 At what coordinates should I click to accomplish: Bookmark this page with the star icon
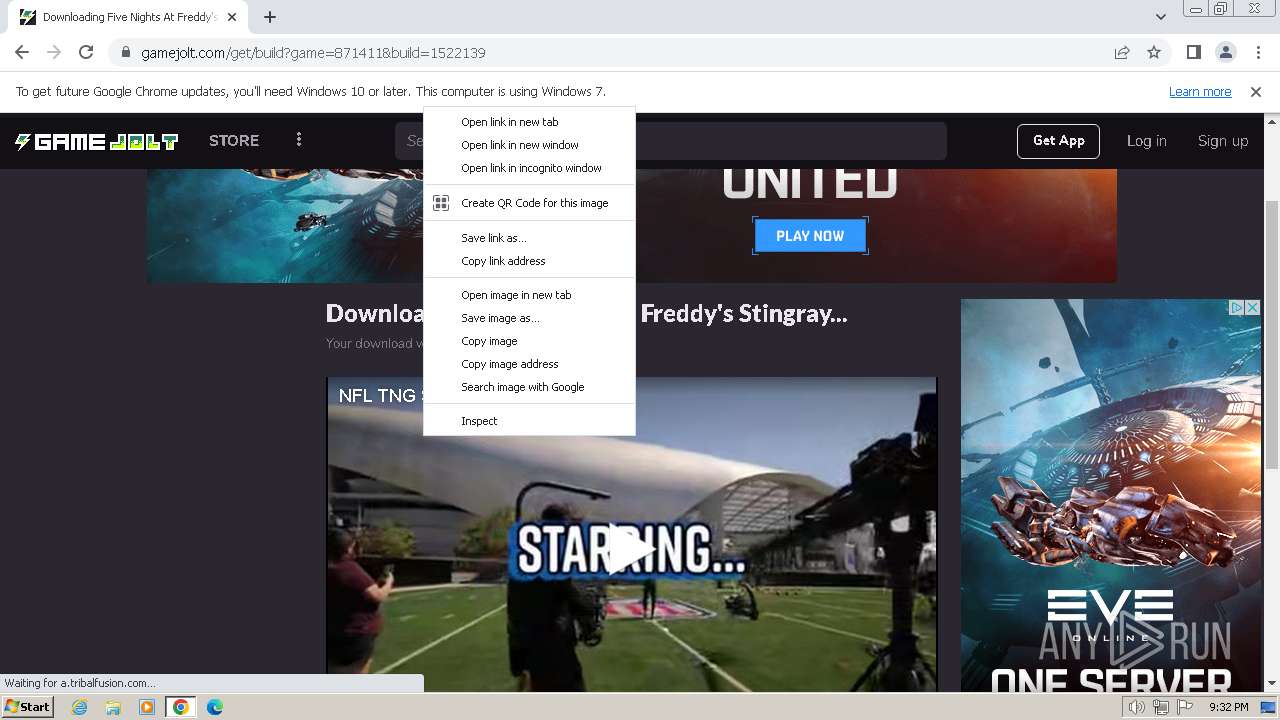[1154, 53]
